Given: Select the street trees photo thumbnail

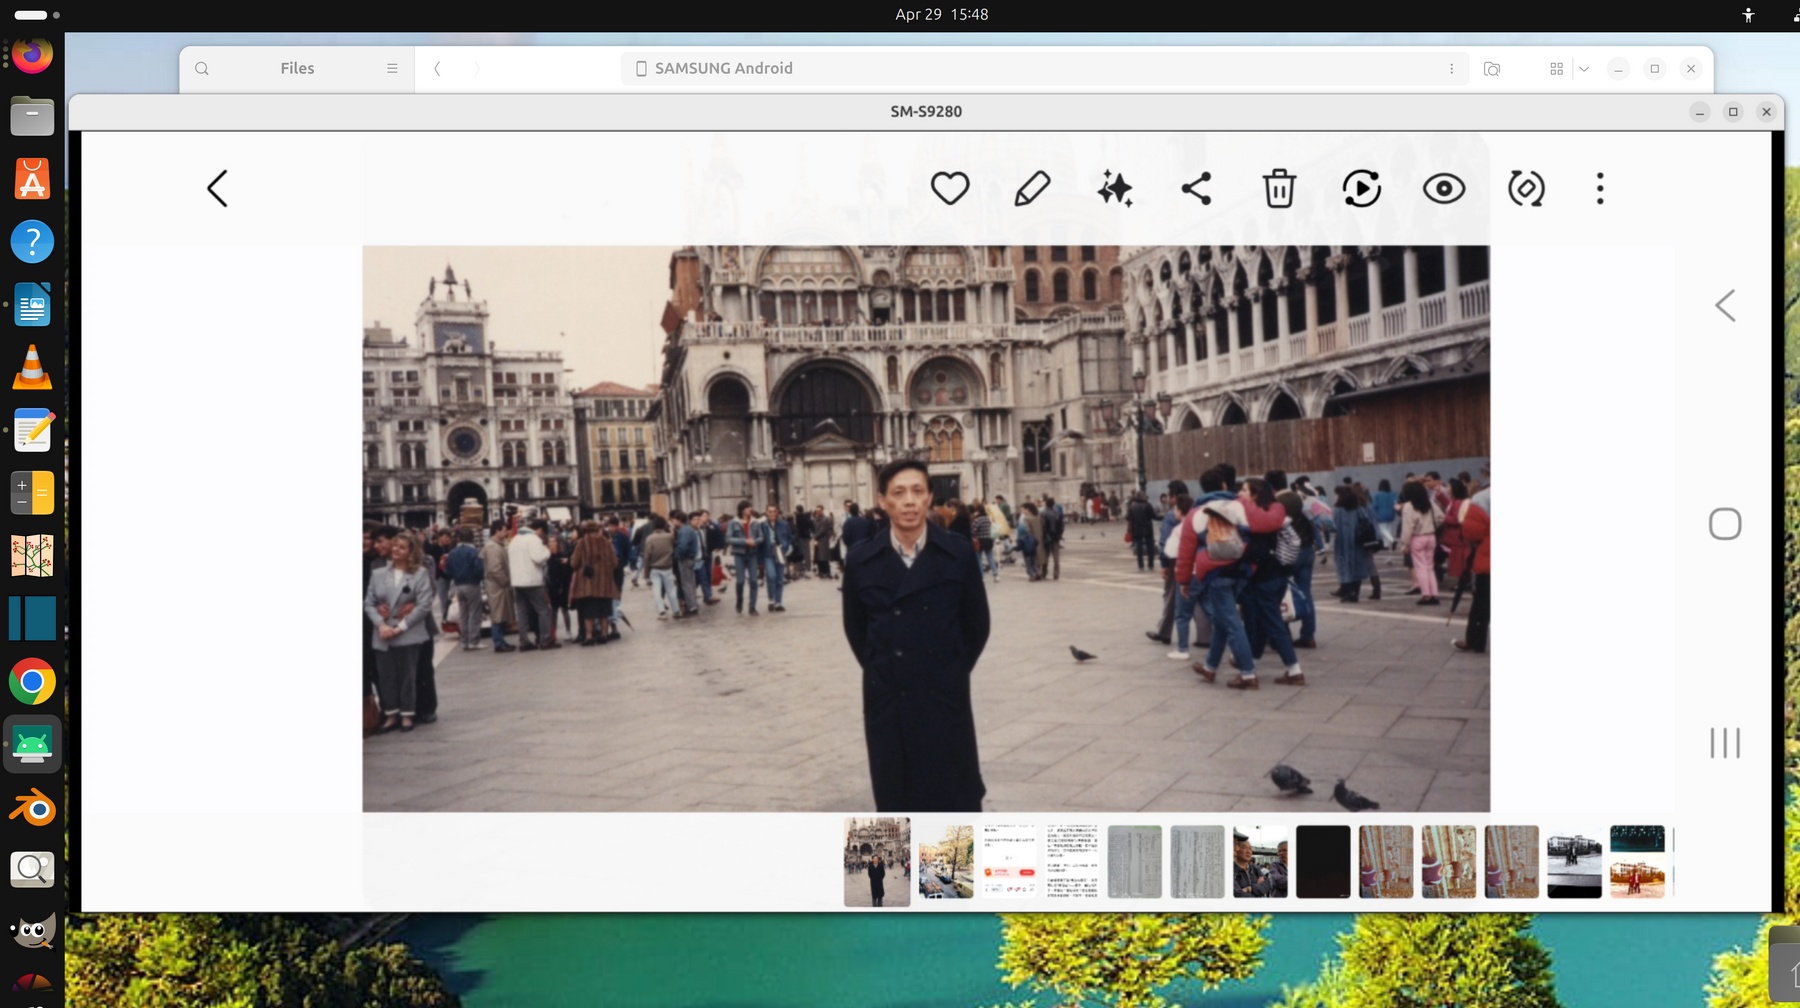Looking at the screenshot, I should click(x=946, y=862).
